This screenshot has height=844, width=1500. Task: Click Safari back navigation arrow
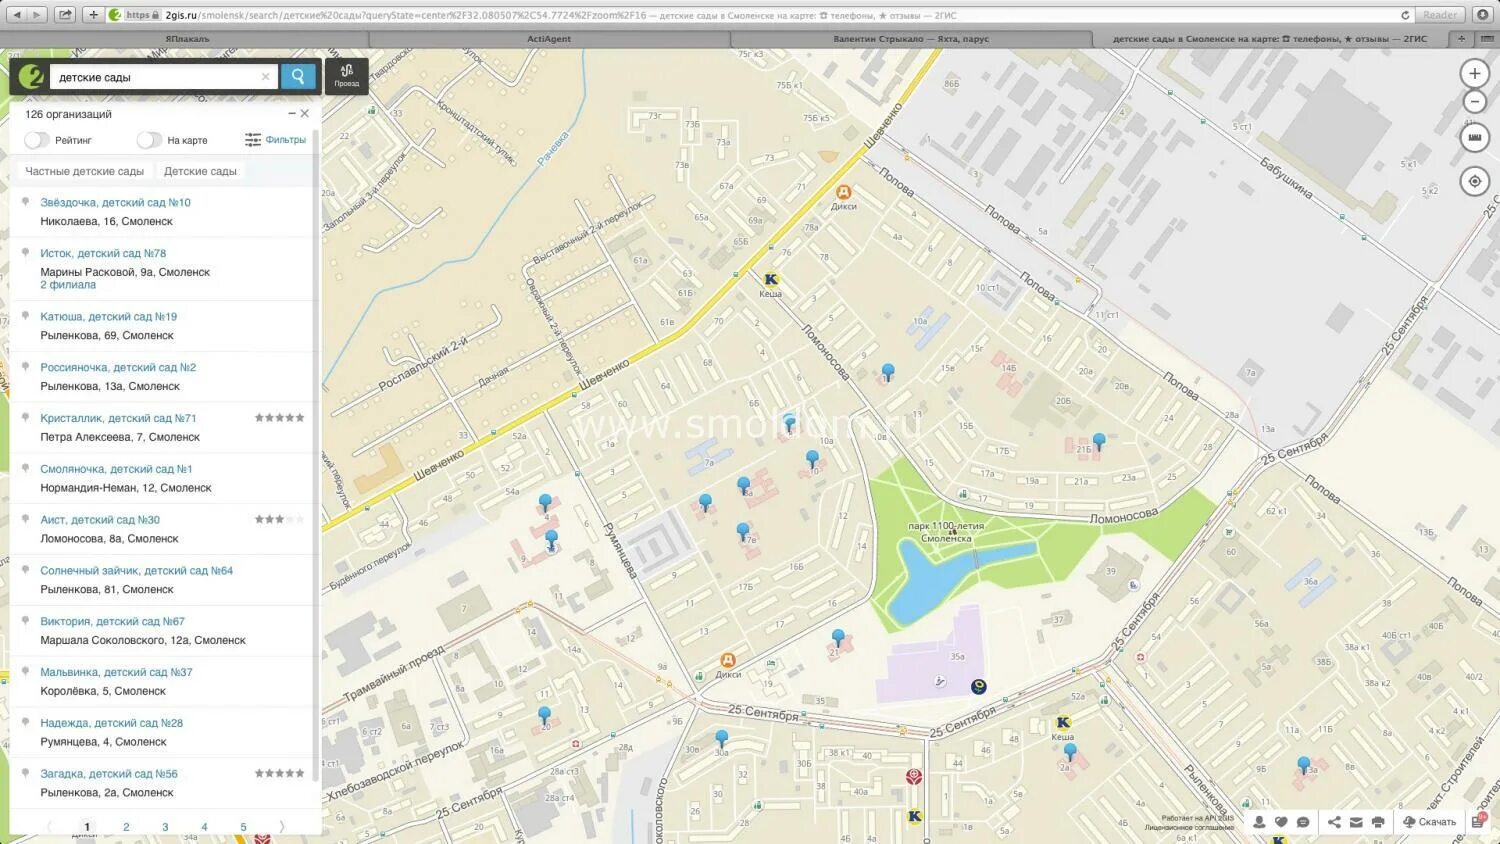click(16, 14)
